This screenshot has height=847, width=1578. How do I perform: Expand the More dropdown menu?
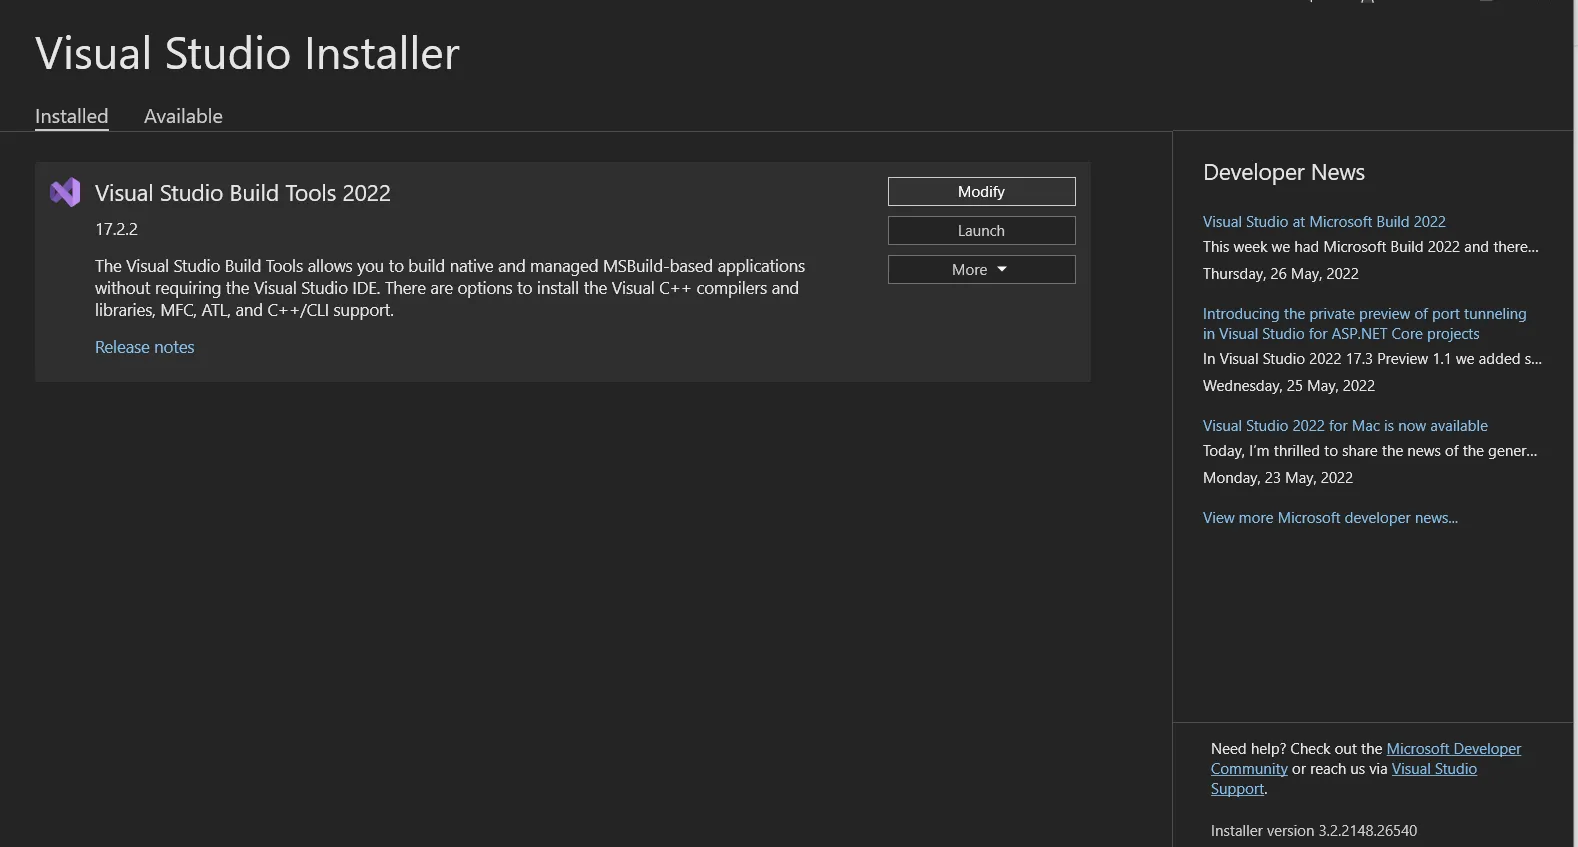pyautogui.click(x=981, y=269)
